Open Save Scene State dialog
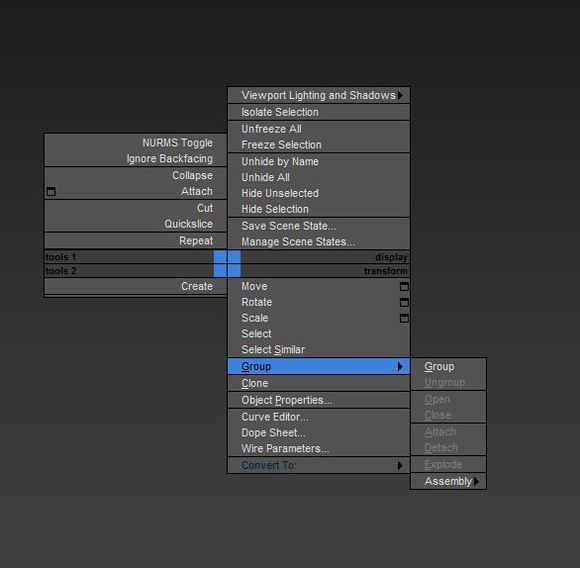 click(319, 226)
